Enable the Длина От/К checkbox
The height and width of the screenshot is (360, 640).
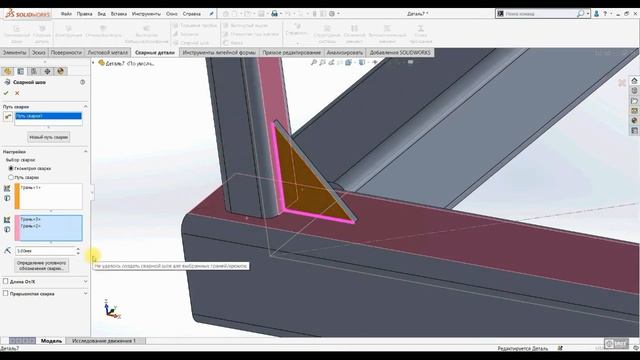click(5, 281)
